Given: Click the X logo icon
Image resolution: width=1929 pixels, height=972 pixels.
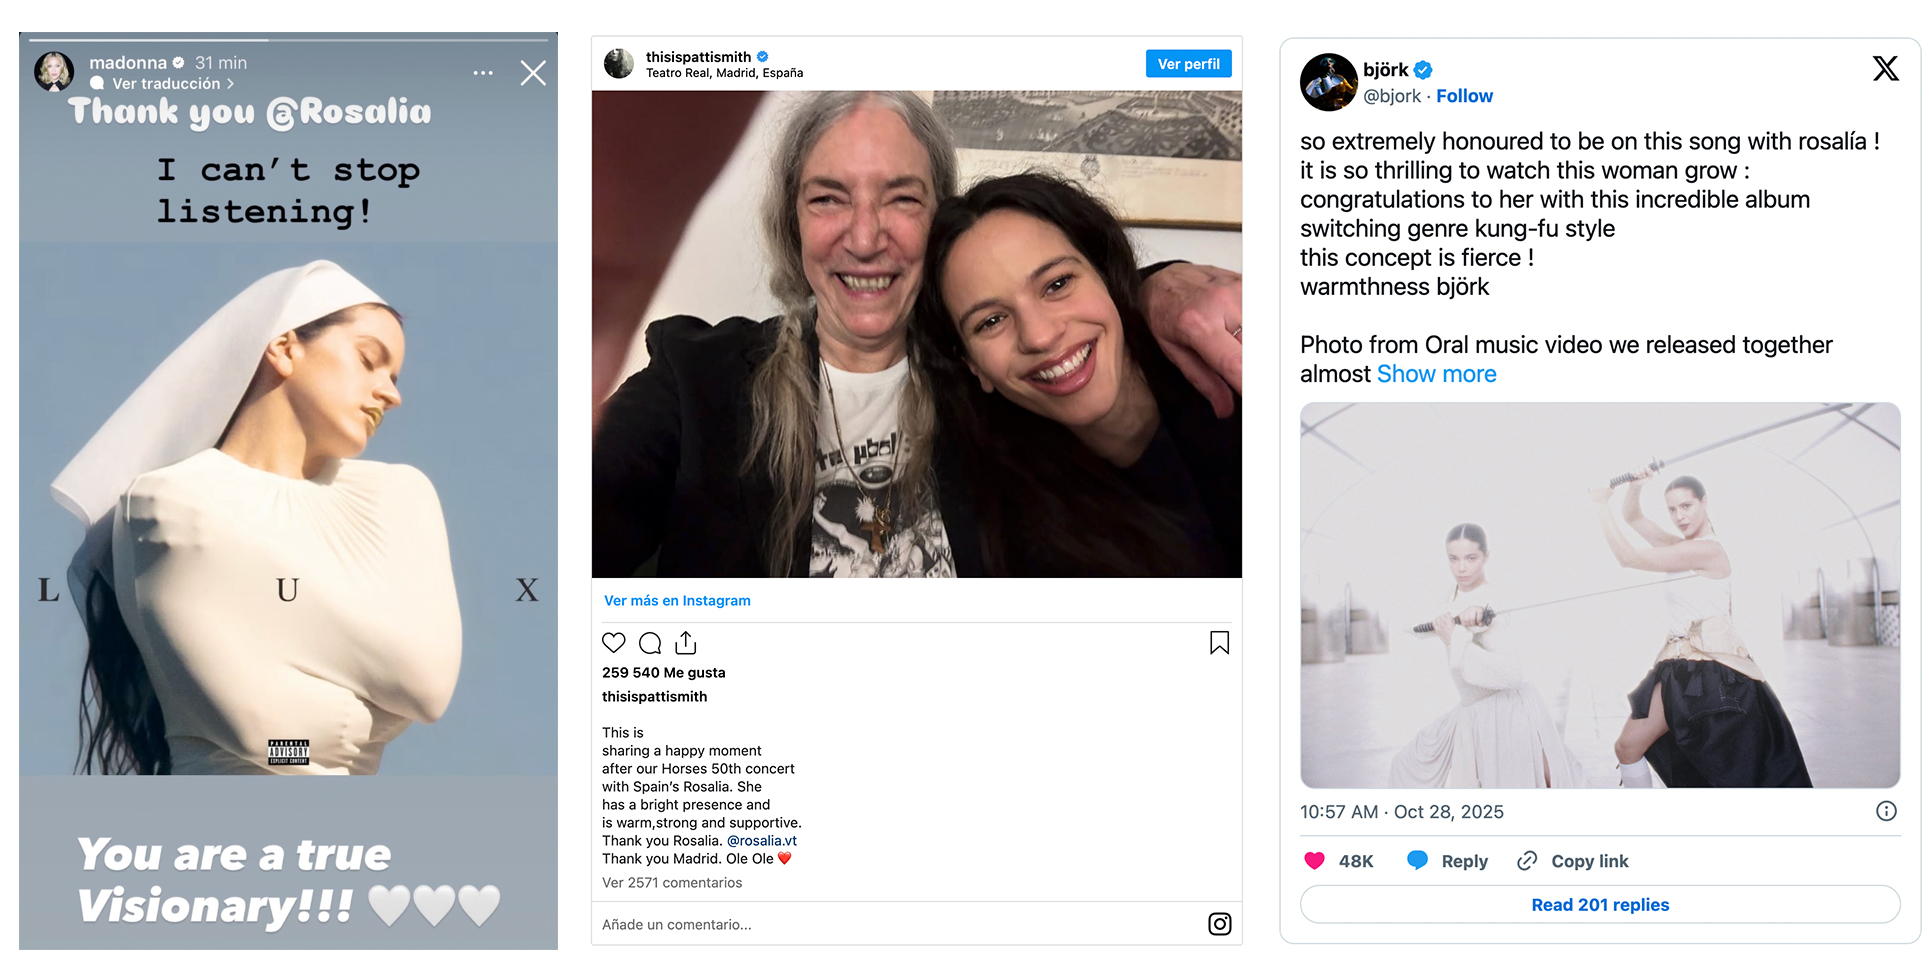Looking at the screenshot, I should click(1885, 68).
